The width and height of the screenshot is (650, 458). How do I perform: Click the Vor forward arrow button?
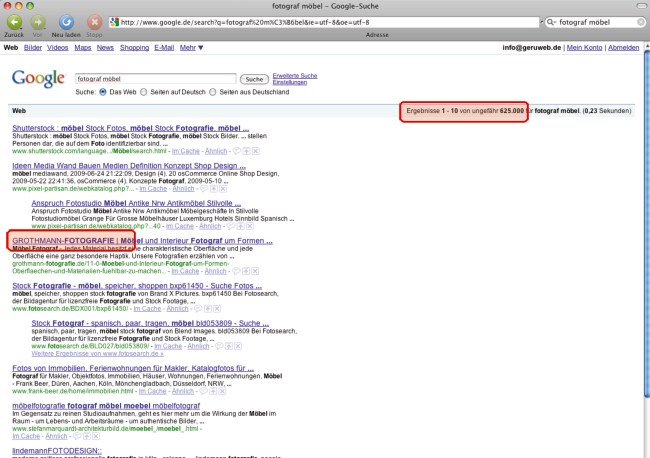point(38,22)
